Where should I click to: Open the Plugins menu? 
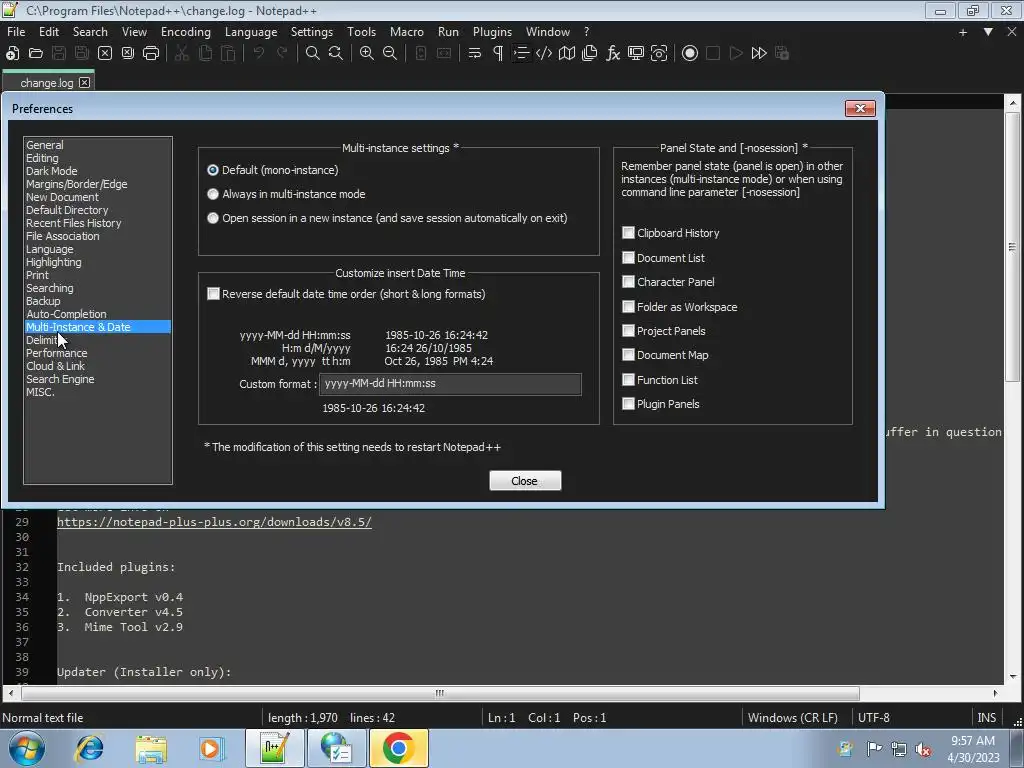click(x=492, y=31)
